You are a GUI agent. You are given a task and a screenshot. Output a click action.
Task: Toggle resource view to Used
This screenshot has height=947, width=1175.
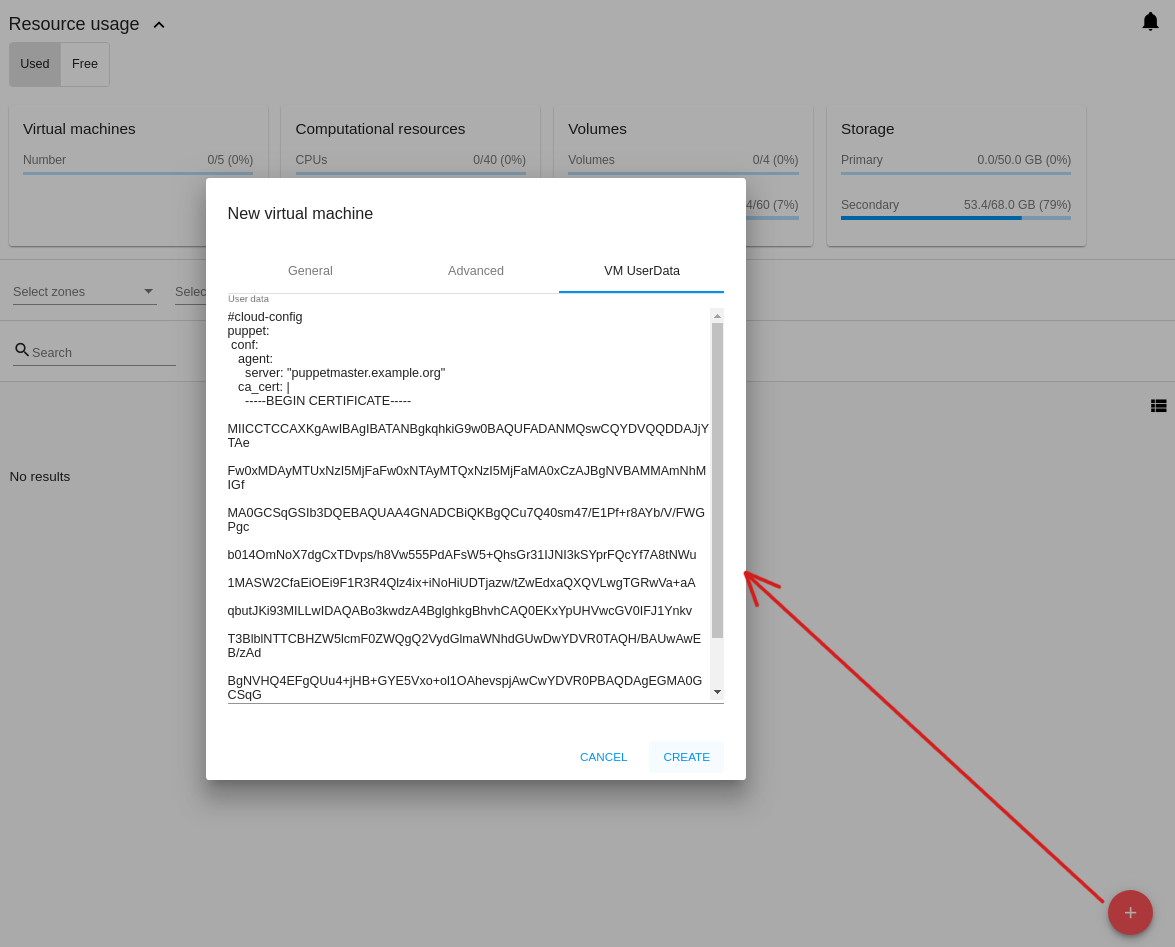(35, 64)
